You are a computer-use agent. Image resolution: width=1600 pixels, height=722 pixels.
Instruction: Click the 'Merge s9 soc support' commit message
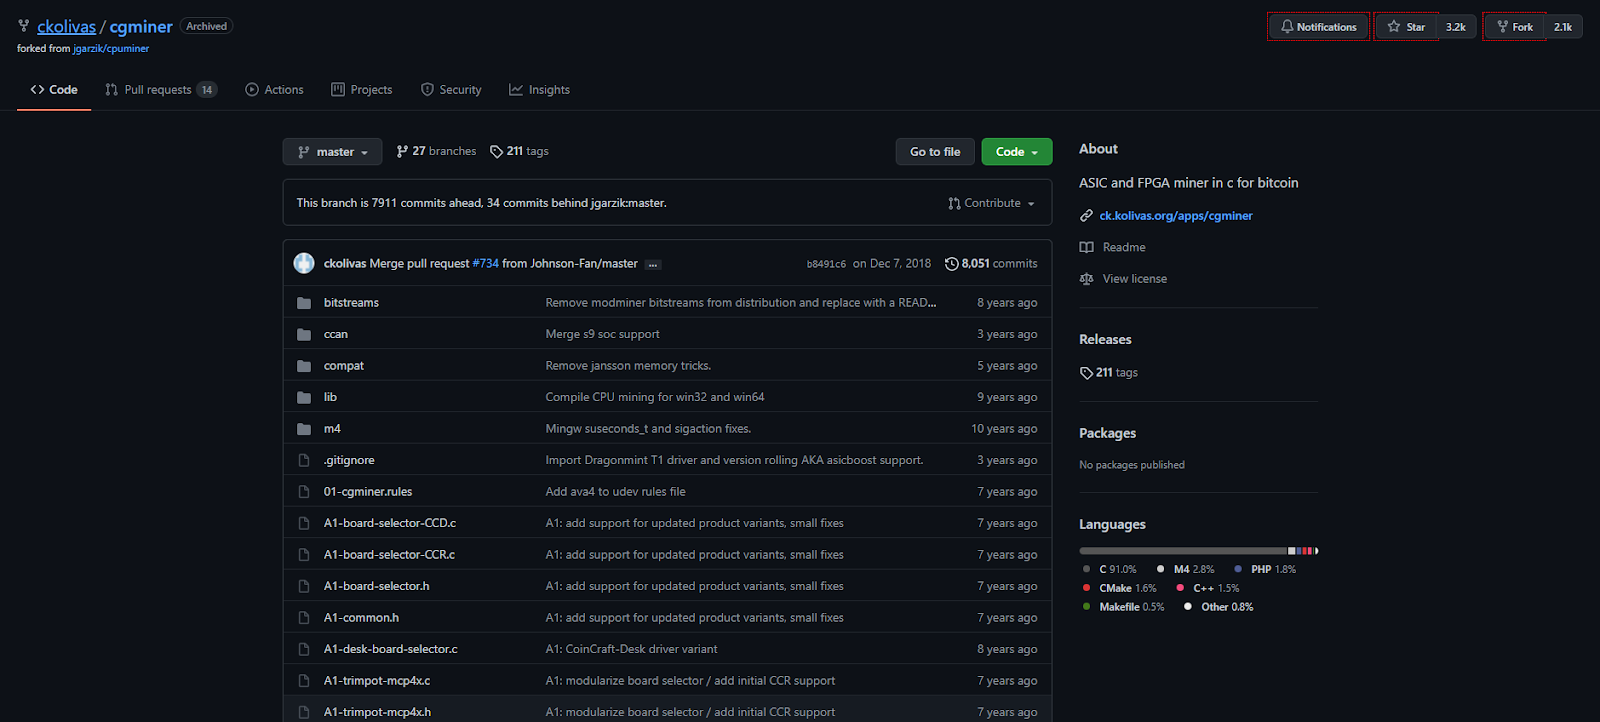pyautogui.click(x=602, y=334)
